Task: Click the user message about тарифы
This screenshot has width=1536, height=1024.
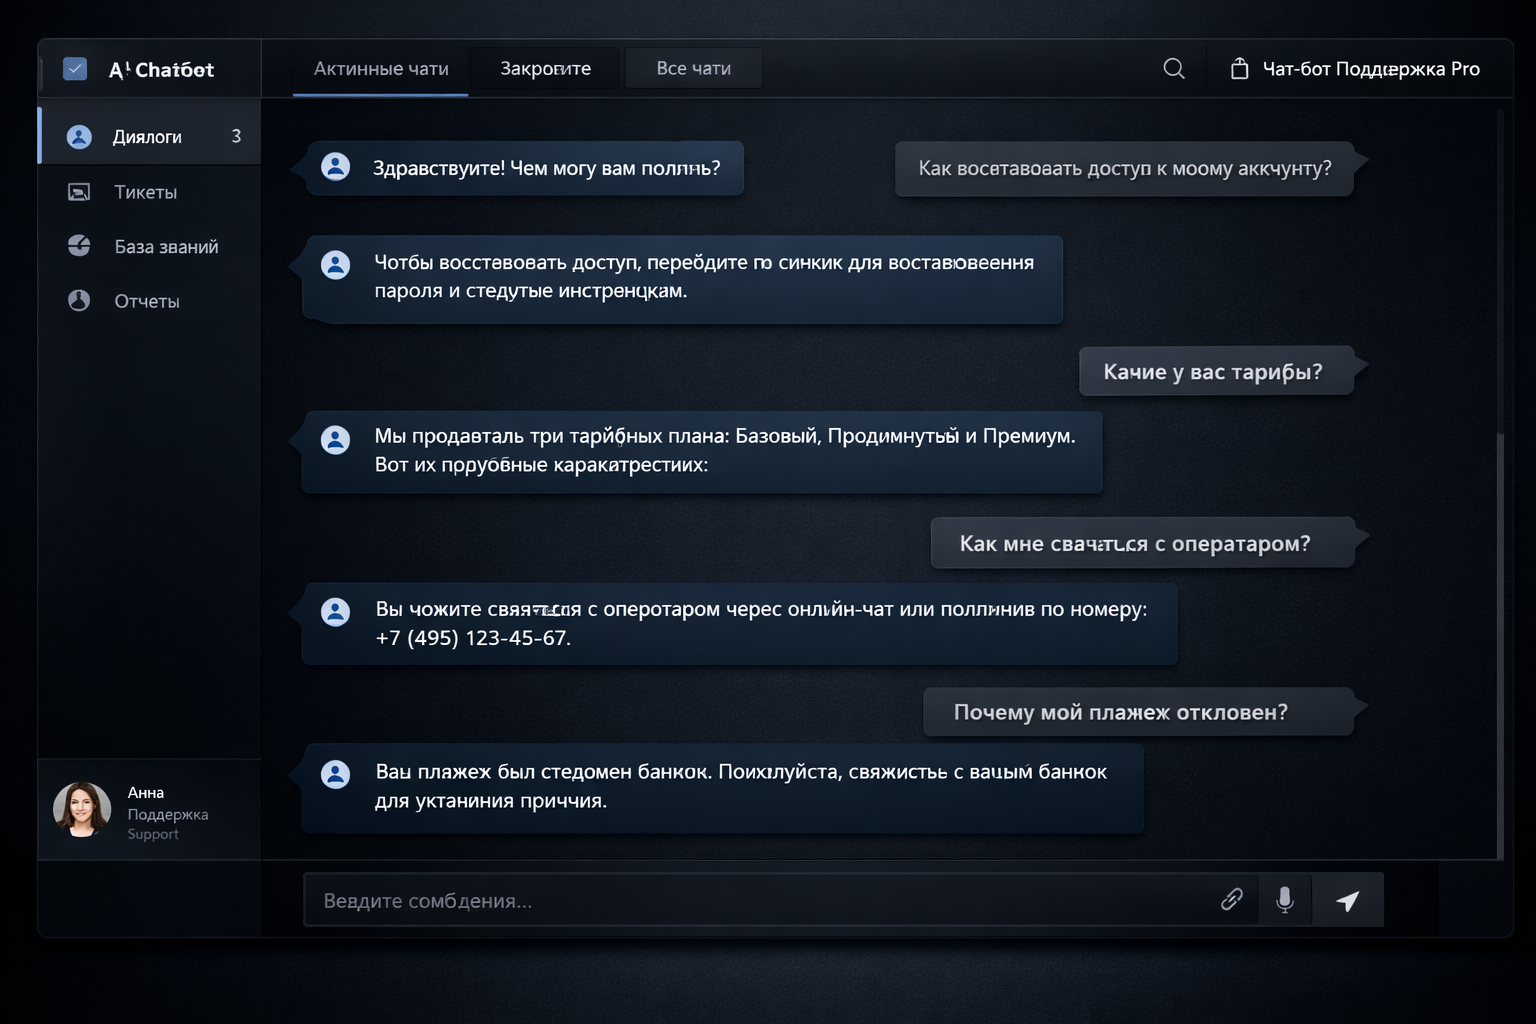Action: tap(1215, 372)
